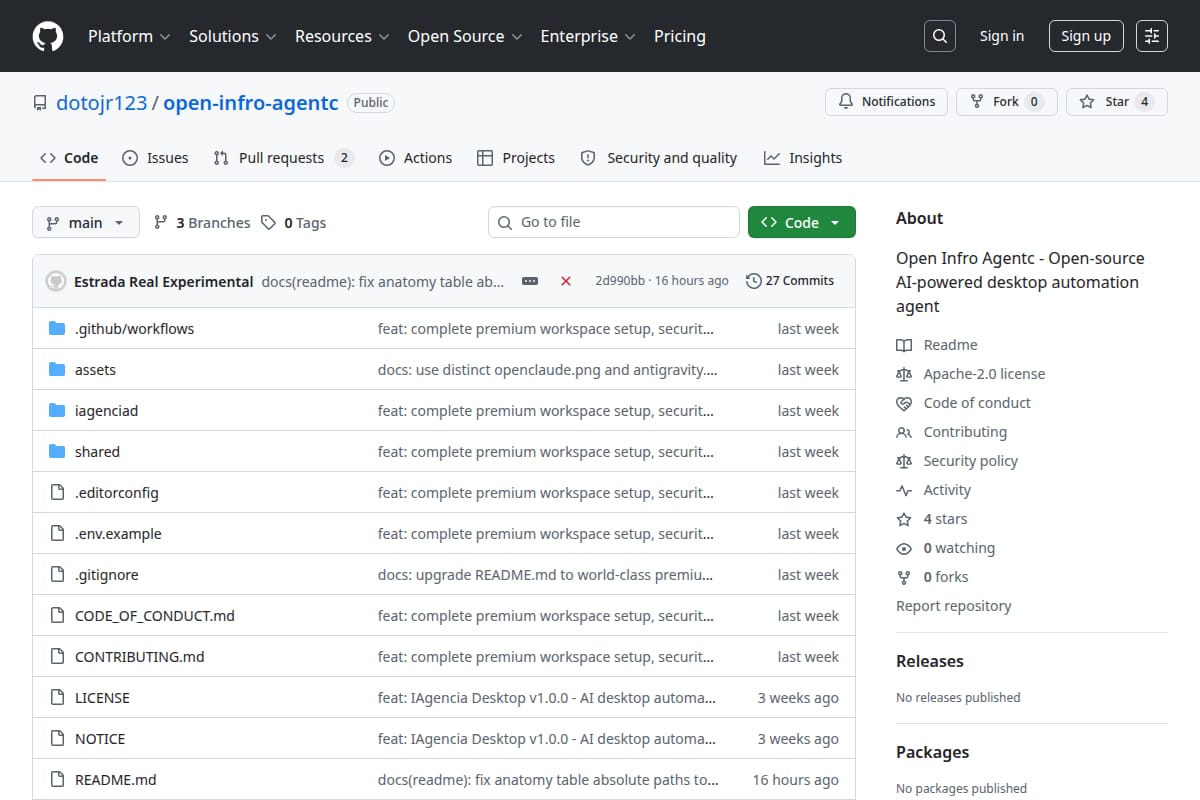Click the tag icon beside 0 Tags
The height and width of the screenshot is (800, 1200).
(268, 223)
